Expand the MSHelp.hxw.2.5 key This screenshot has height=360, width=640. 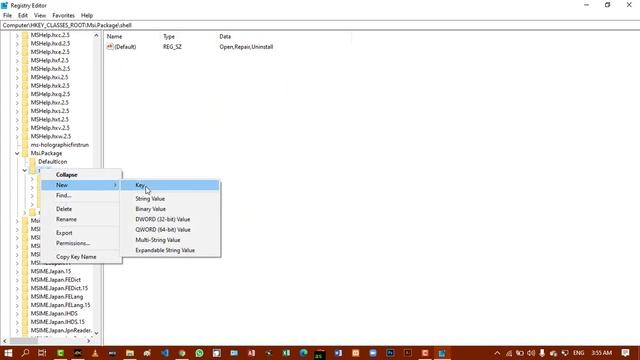coord(17,136)
